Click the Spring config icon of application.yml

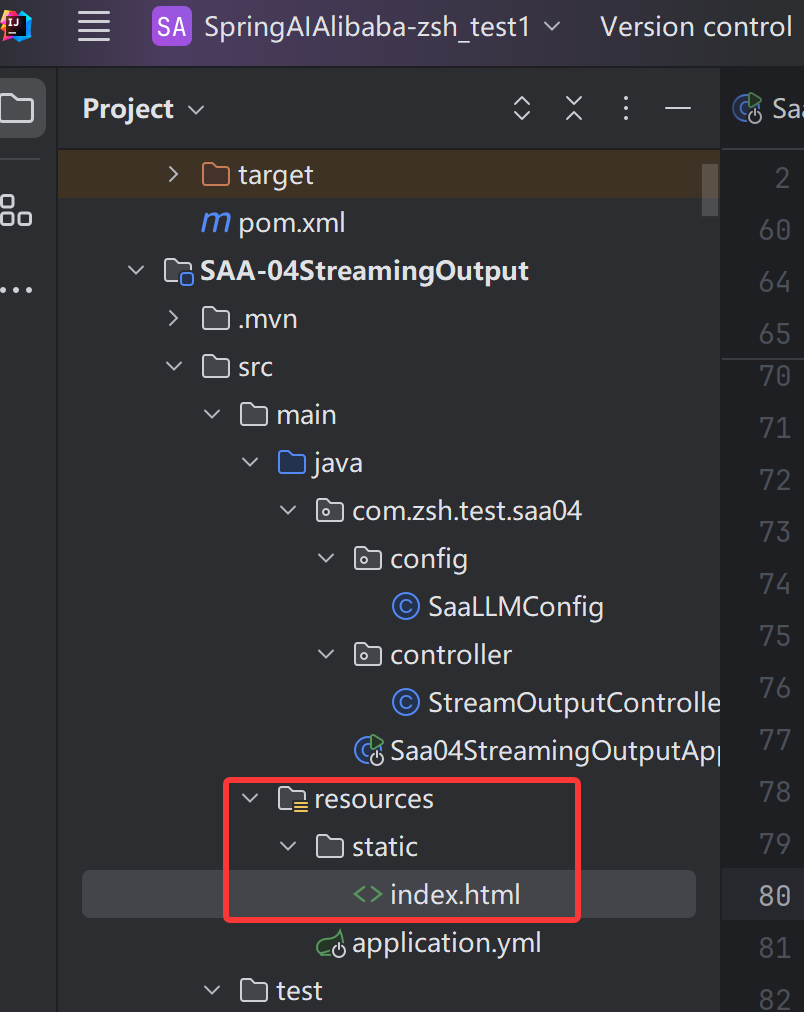(x=331, y=943)
